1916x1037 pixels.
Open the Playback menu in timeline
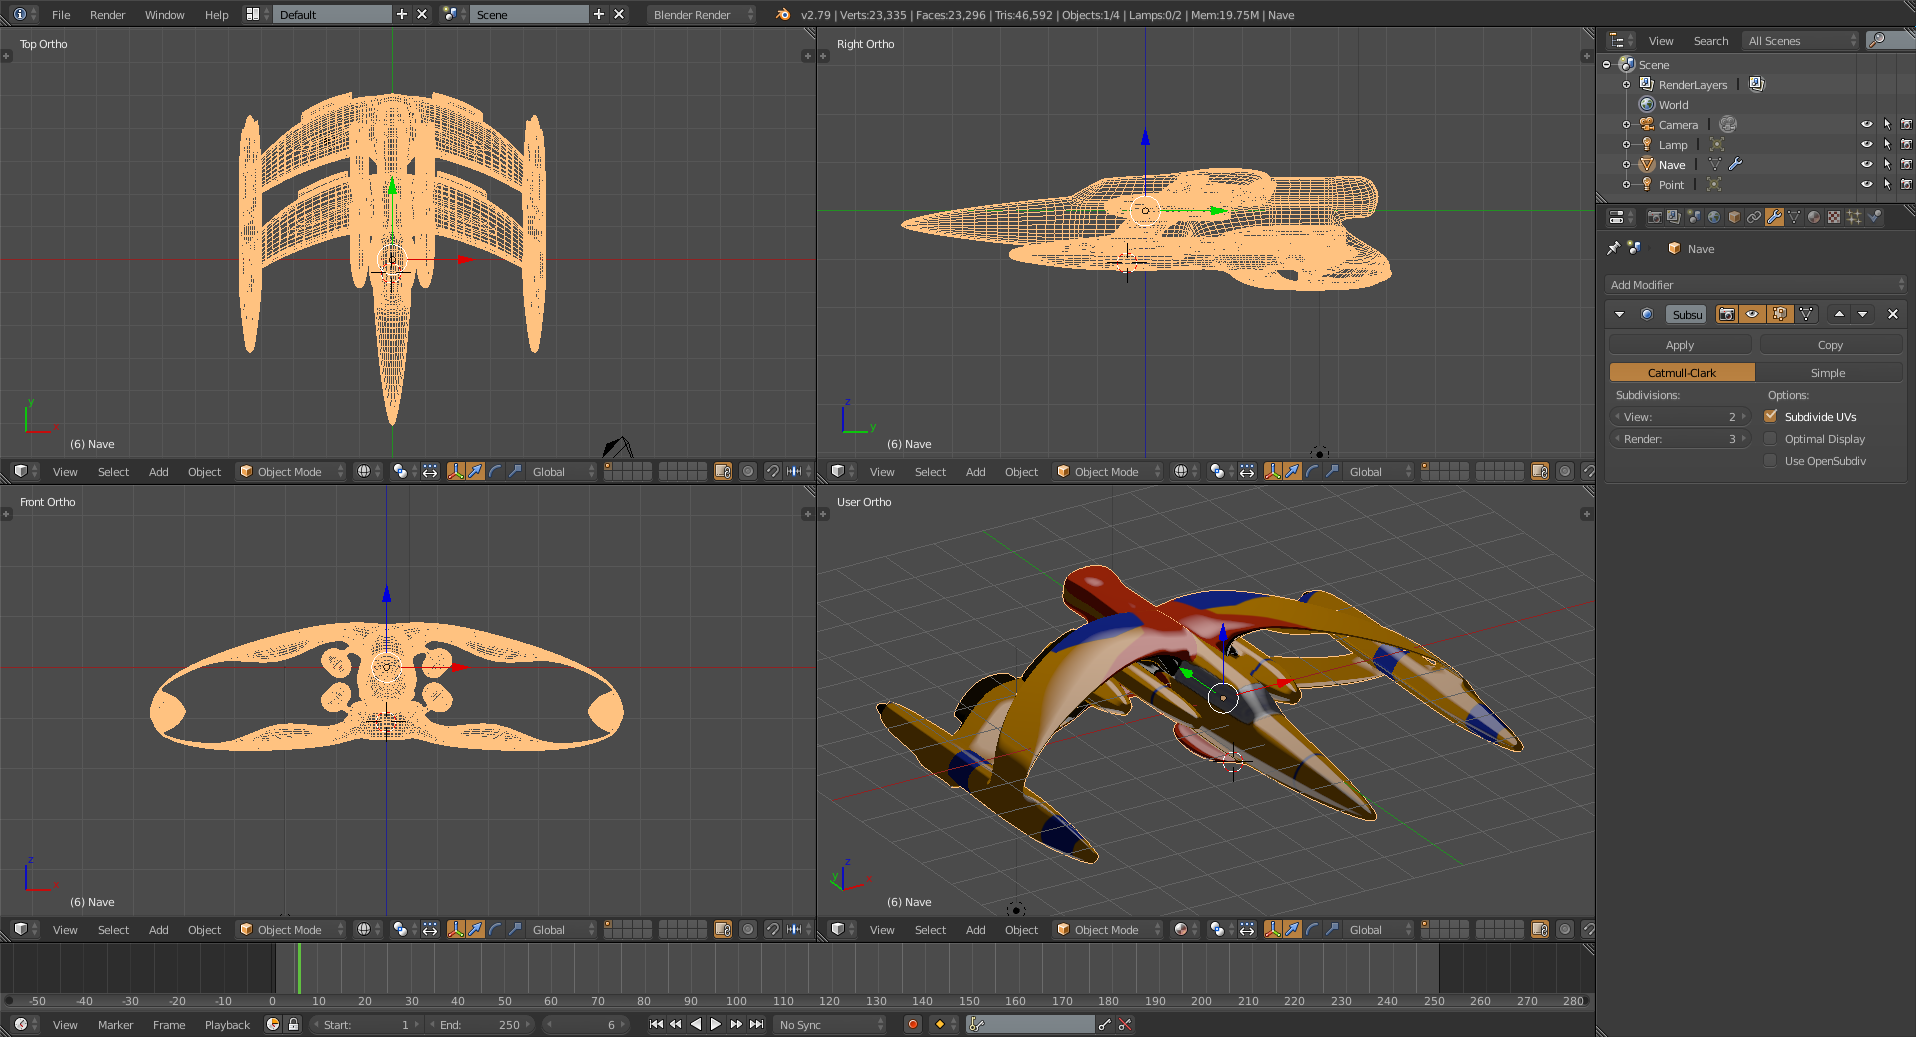click(227, 1024)
